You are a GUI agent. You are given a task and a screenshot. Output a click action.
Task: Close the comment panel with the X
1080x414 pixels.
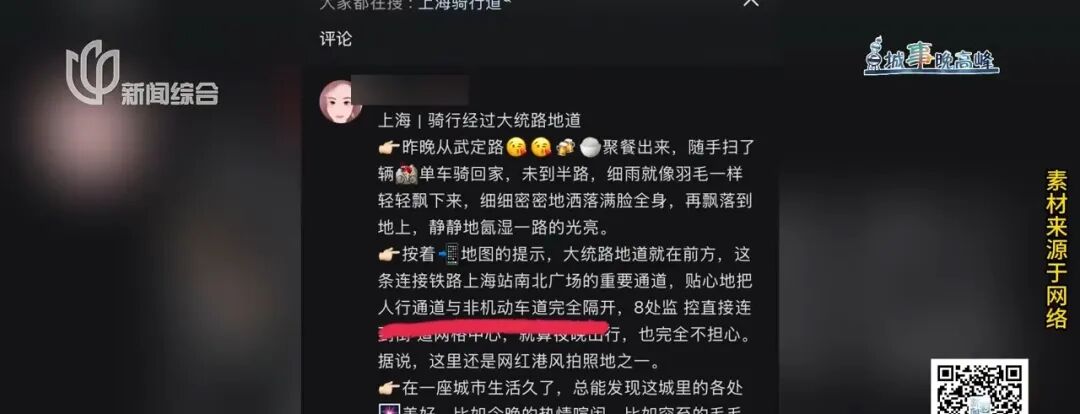click(751, 2)
